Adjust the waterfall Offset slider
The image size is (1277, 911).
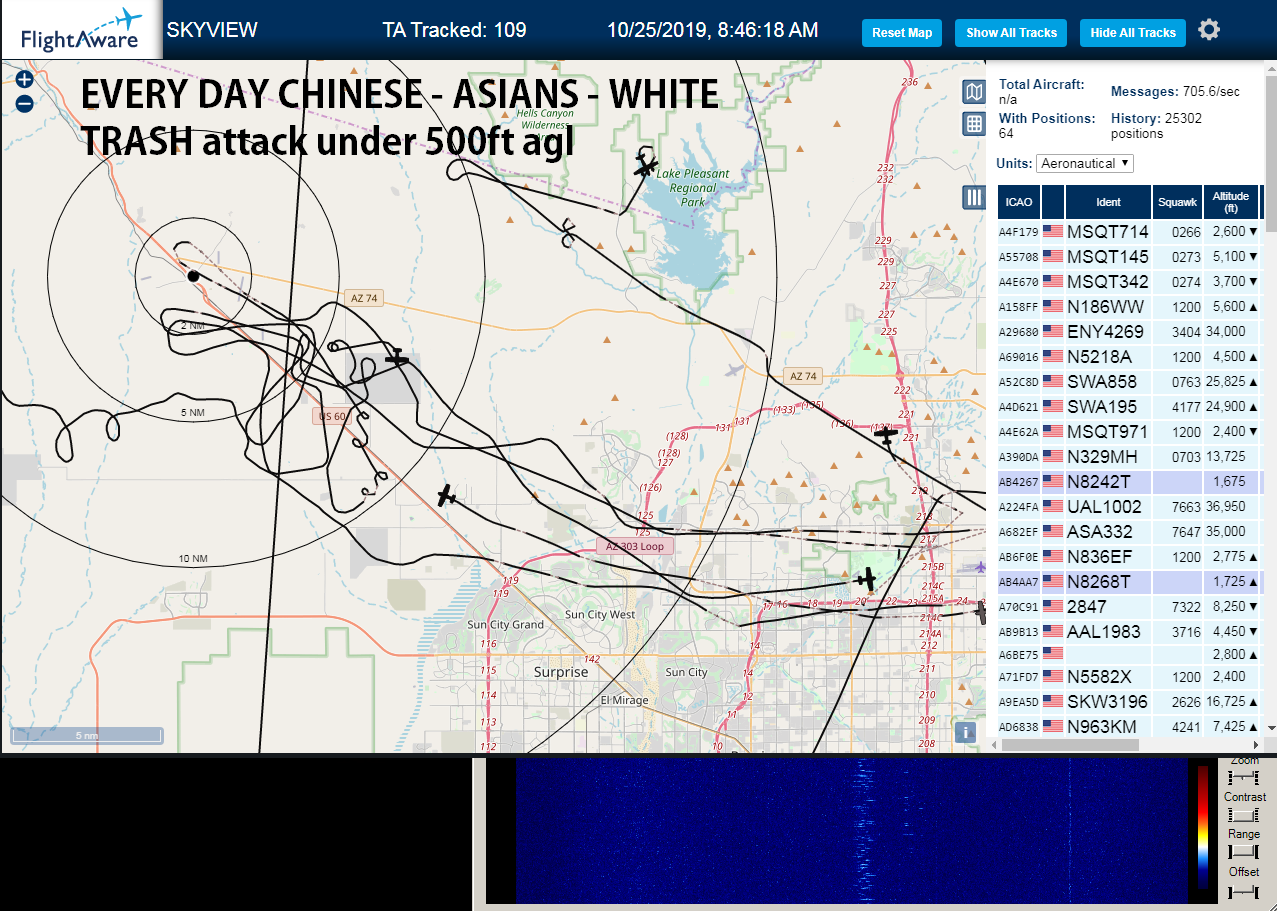pyautogui.click(x=1244, y=890)
